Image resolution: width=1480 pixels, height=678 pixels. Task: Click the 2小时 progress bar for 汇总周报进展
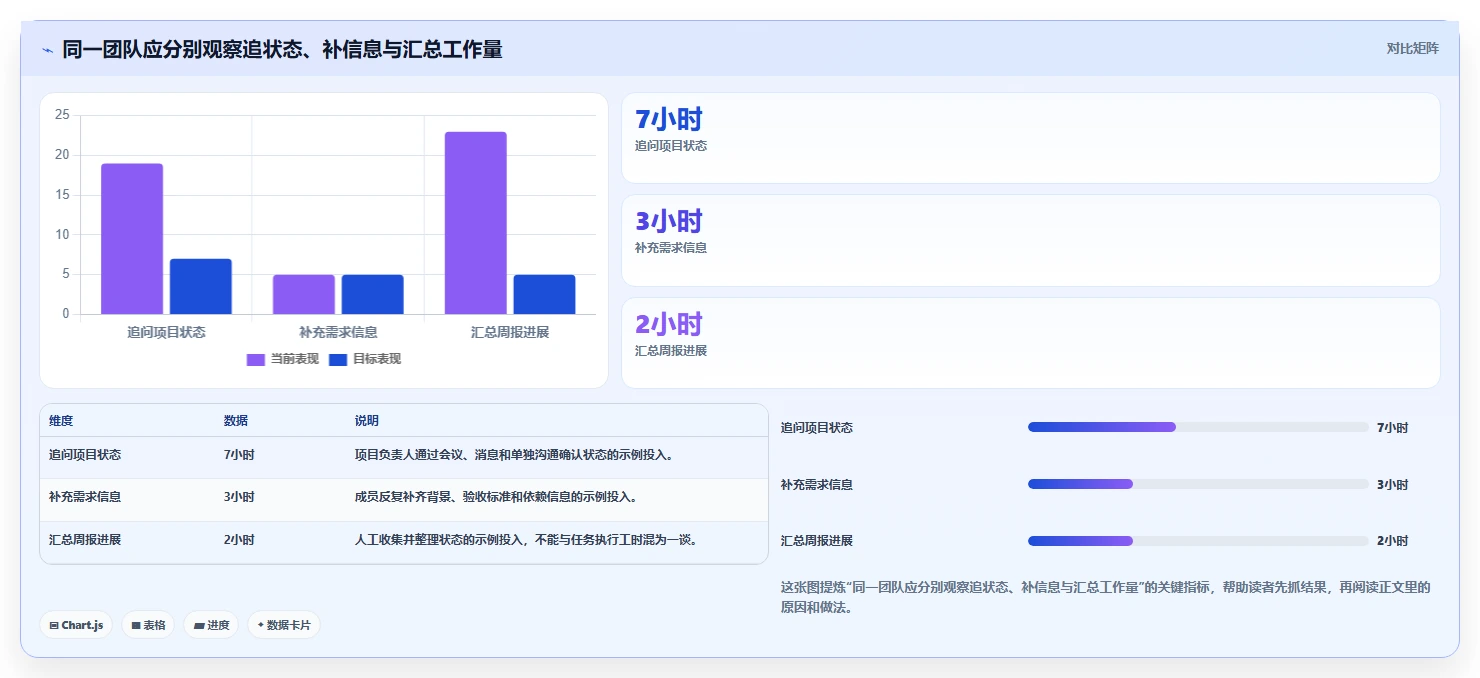click(x=1198, y=541)
